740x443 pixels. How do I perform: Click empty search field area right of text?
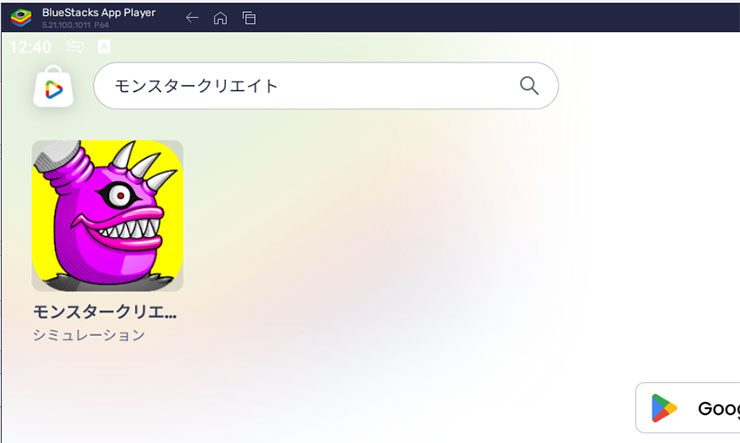click(x=396, y=86)
